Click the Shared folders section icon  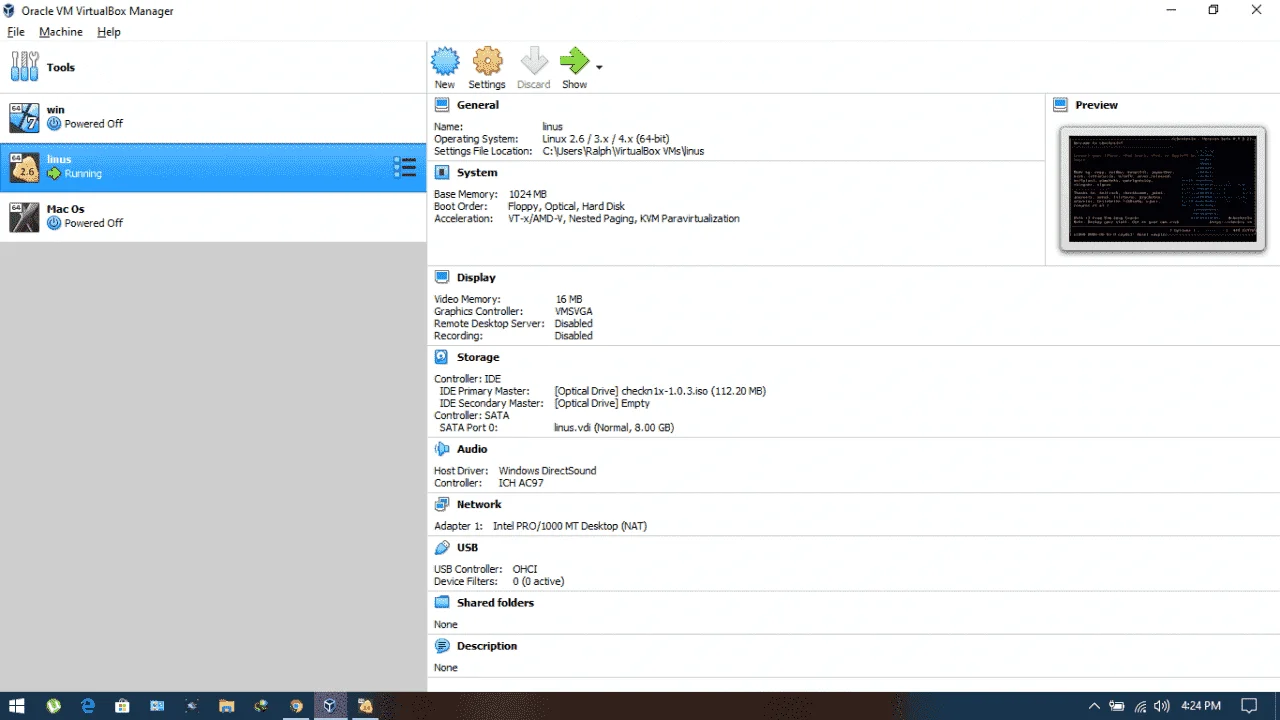(x=442, y=603)
